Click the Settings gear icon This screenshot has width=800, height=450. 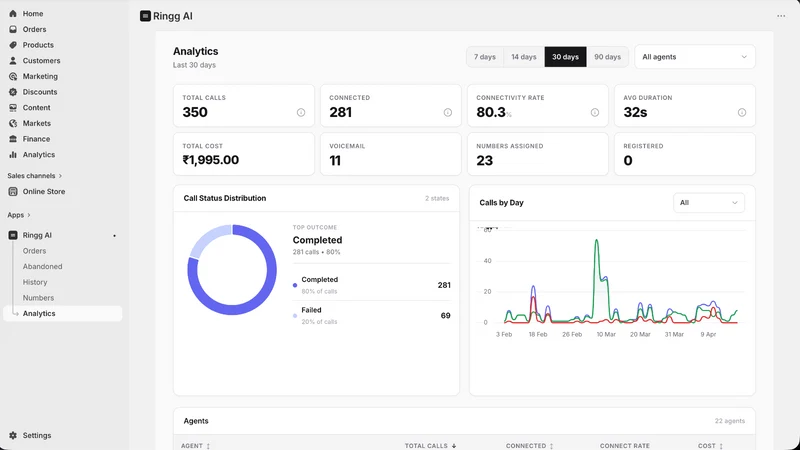click(x=13, y=435)
